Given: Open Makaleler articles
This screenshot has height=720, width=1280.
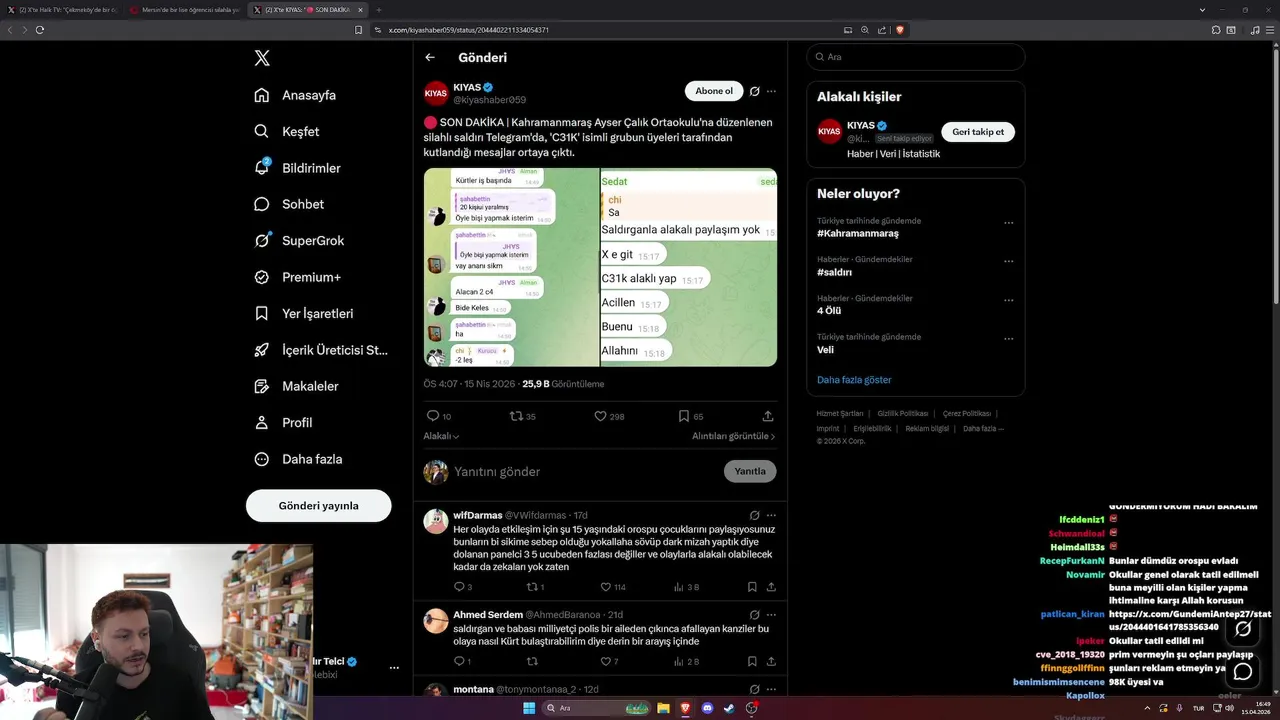Looking at the screenshot, I should pyautogui.click(x=296, y=386).
